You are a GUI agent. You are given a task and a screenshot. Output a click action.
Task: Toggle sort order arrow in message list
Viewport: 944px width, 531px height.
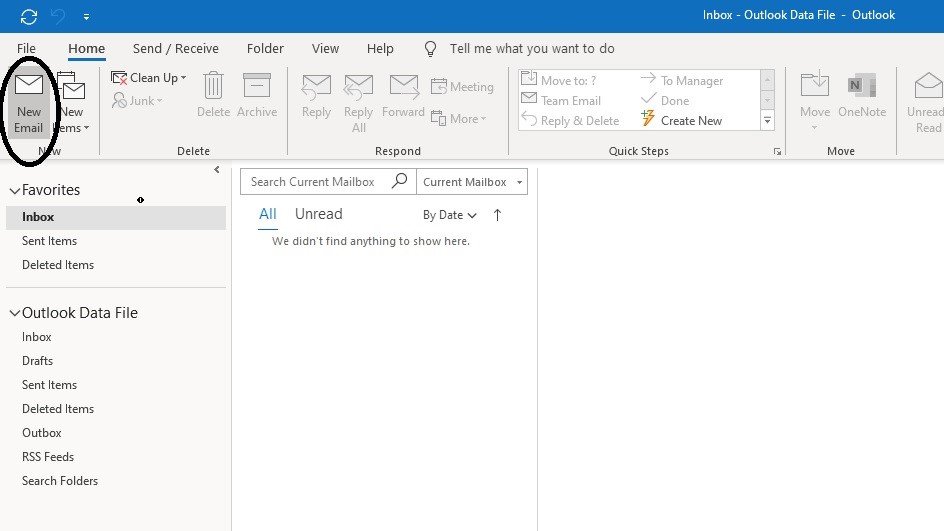pos(497,215)
